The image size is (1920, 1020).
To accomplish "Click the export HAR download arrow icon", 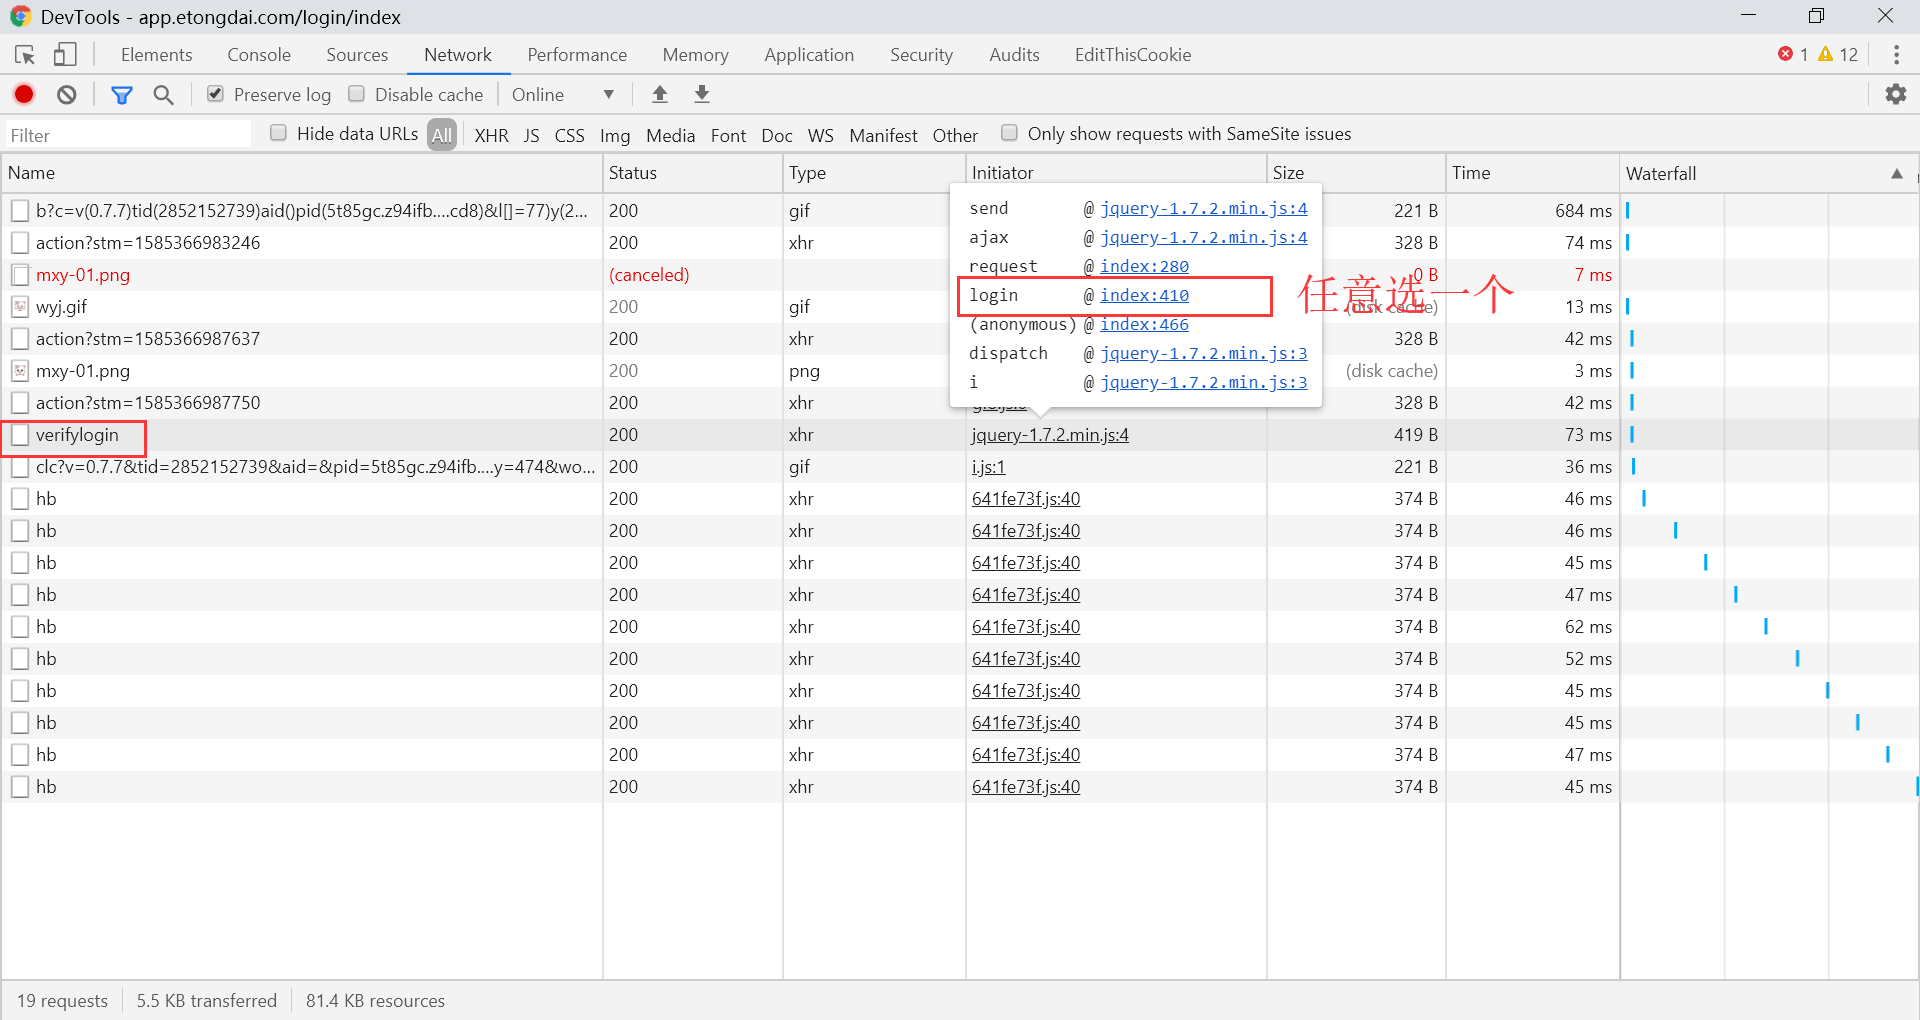I will [x=702, y=94].
